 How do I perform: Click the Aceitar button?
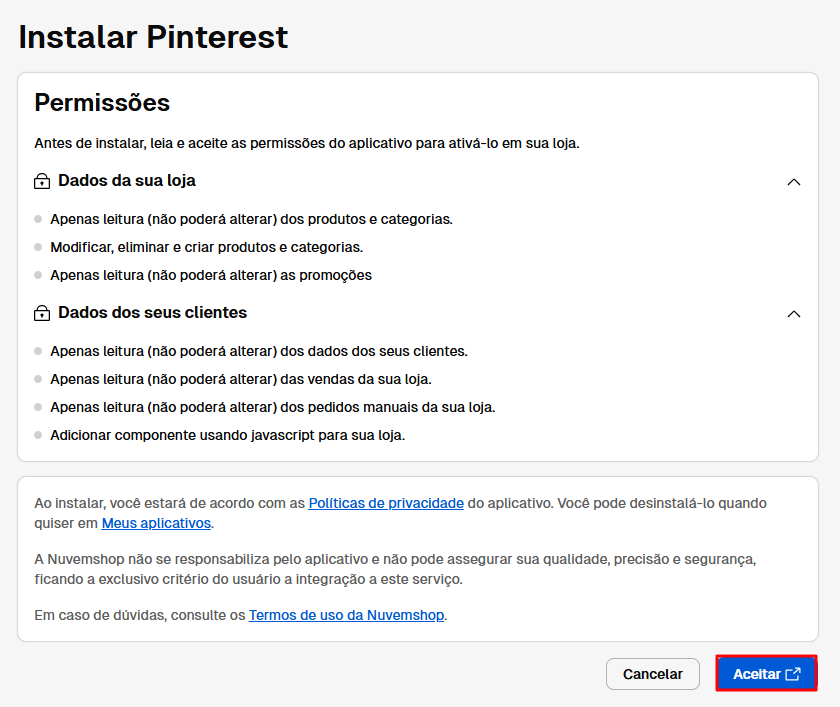[766, 673]
